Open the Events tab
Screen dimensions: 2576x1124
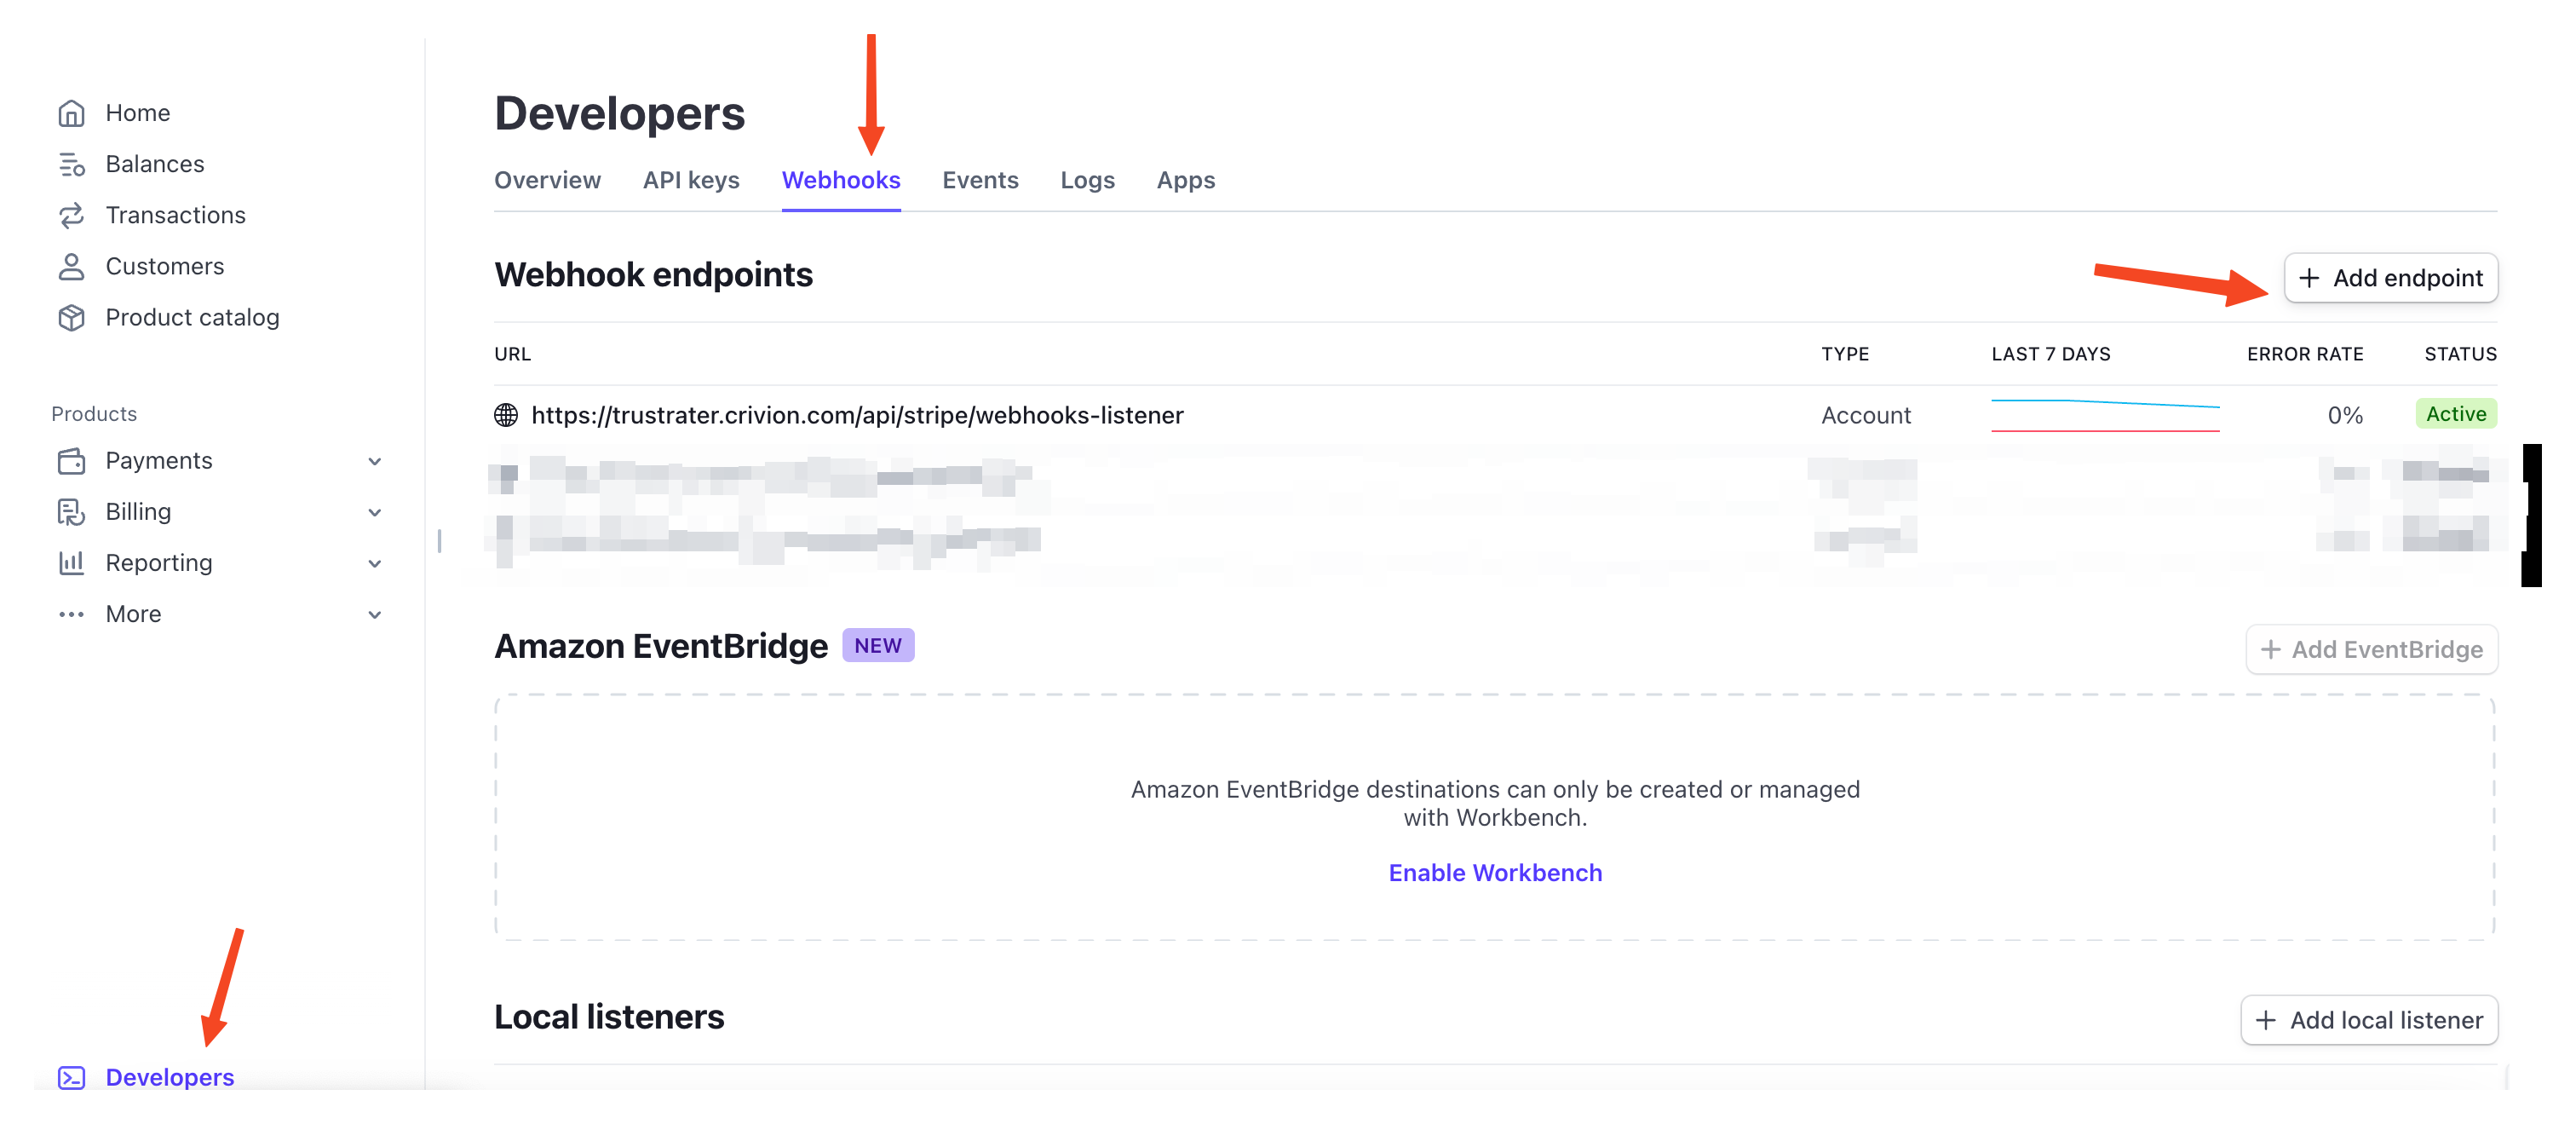coord(980,180)
